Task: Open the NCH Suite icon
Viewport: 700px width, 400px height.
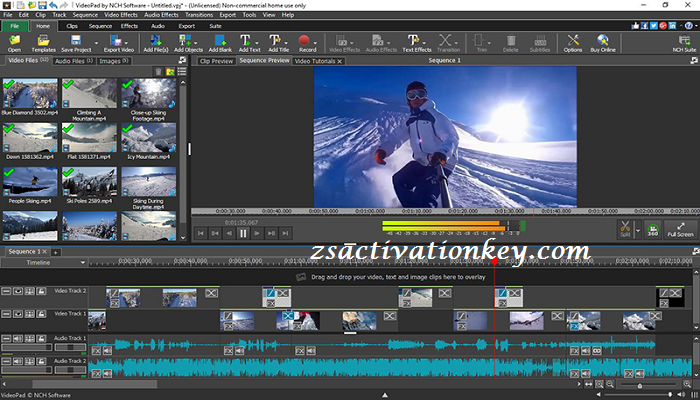Action: click(x=684, y=40)
